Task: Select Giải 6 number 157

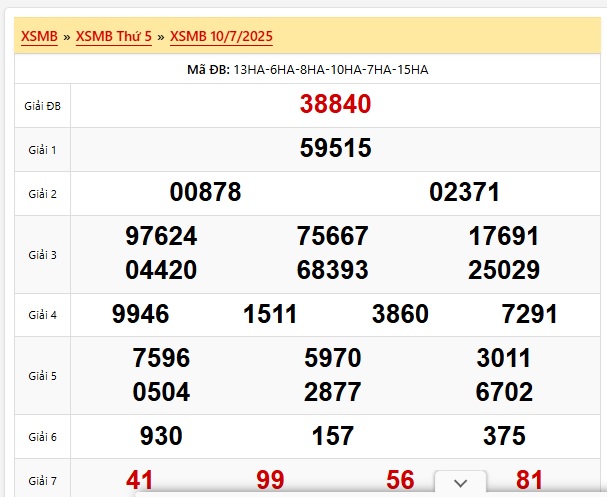Action: point(333,436)
